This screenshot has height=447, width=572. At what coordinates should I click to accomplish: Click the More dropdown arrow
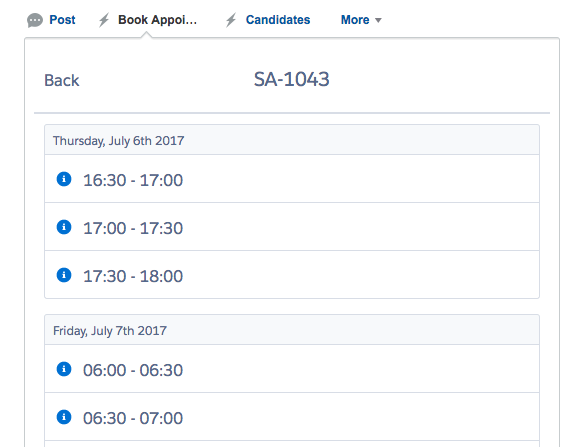click(x=378, y=20)
